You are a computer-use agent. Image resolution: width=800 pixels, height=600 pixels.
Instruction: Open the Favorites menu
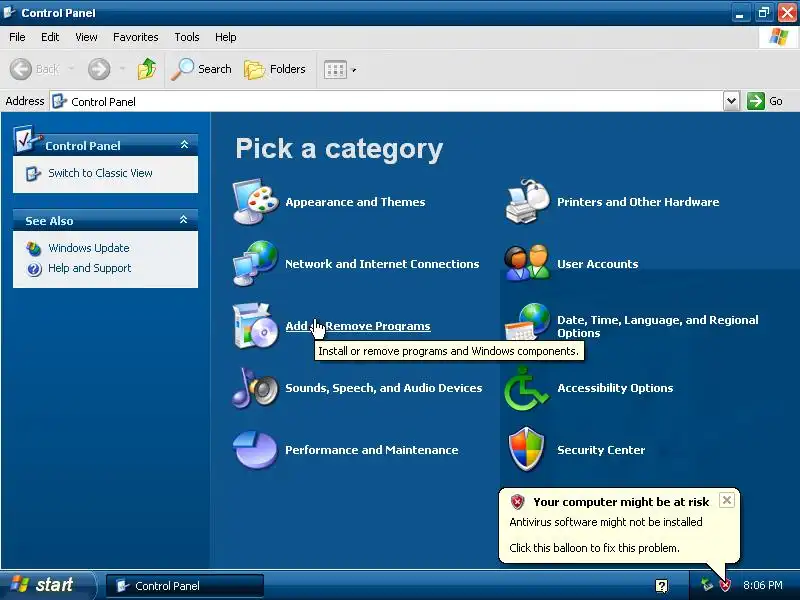pyautogui.click(x=136, y=37)
